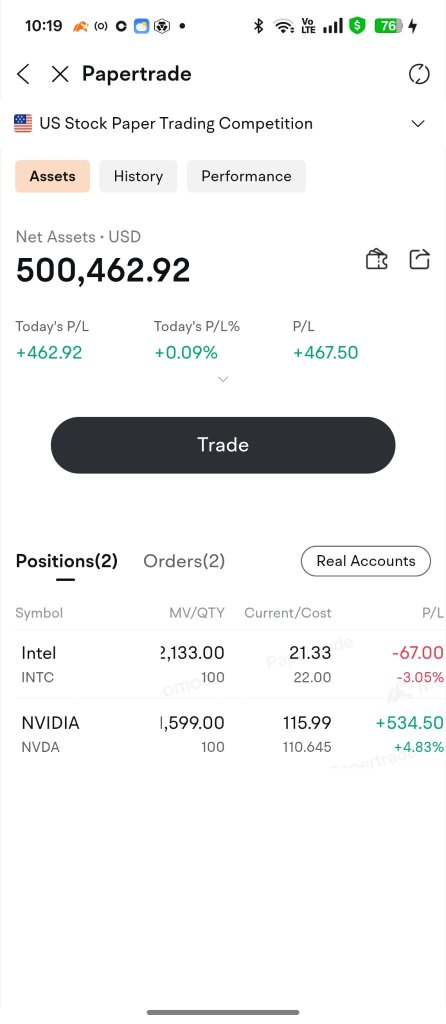
Task: Show the Orders(2) list
Action: (x=184, y=561)
